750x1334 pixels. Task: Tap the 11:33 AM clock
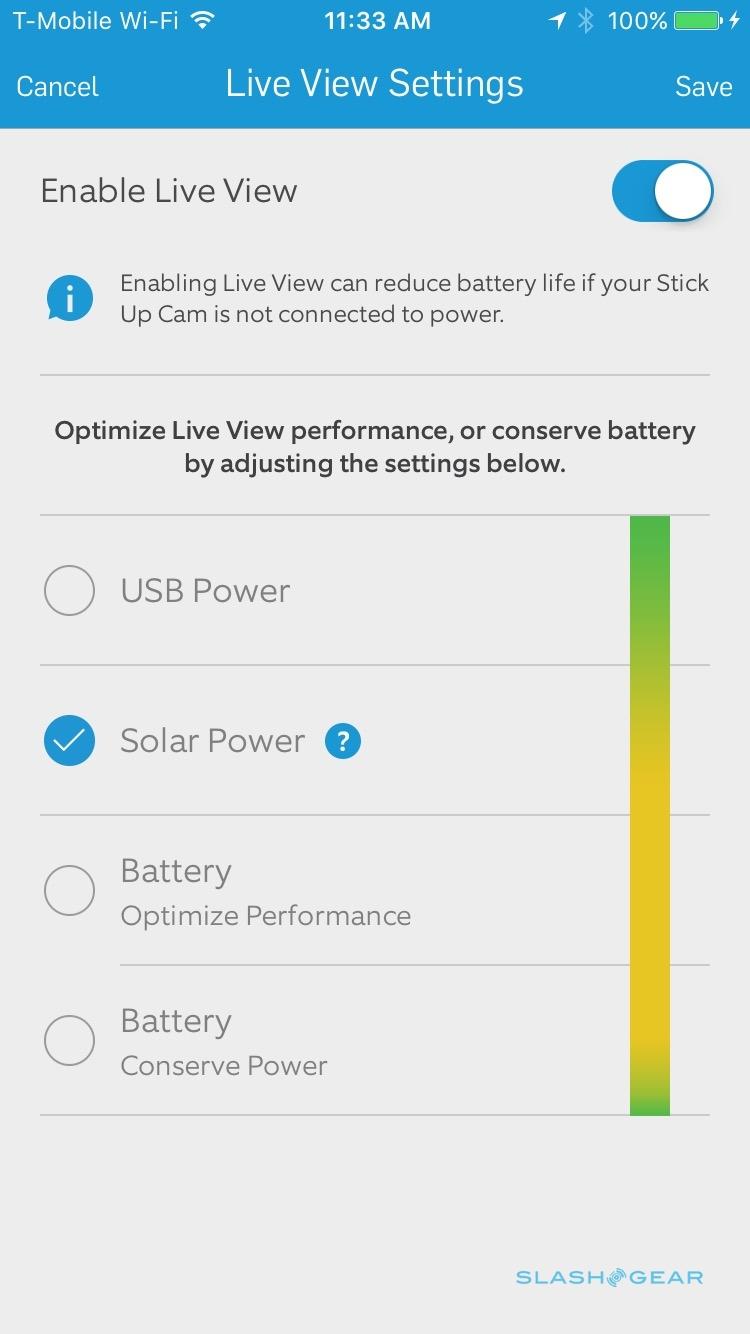pos(377,21)
